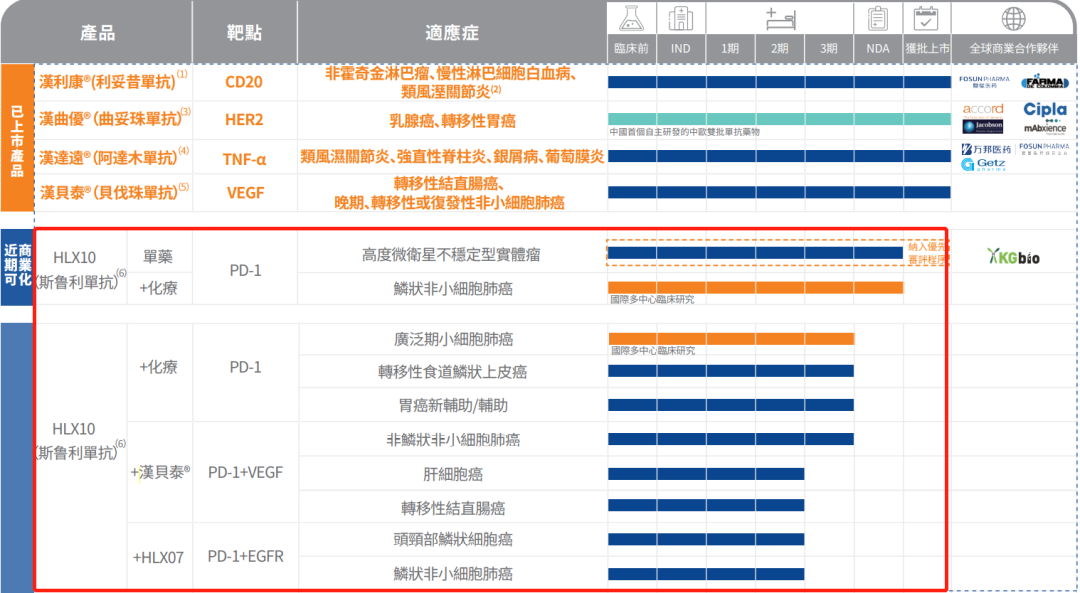Click the hospital building icon above IND
The height and width of the screenshot is (593, 1080).
[x=681, y=19]
